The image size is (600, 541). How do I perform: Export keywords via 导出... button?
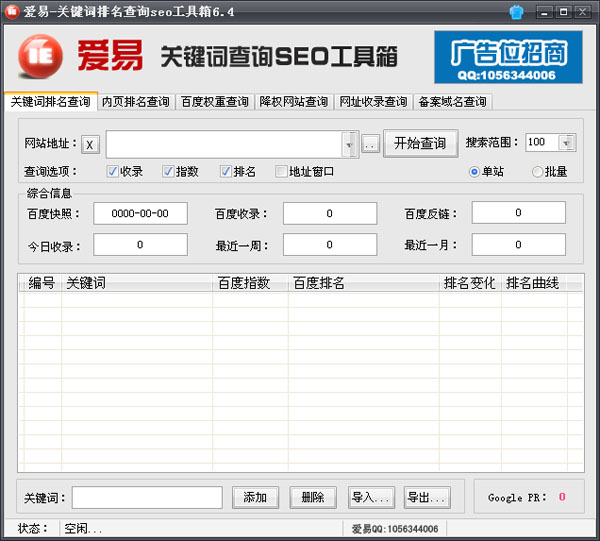427,497
